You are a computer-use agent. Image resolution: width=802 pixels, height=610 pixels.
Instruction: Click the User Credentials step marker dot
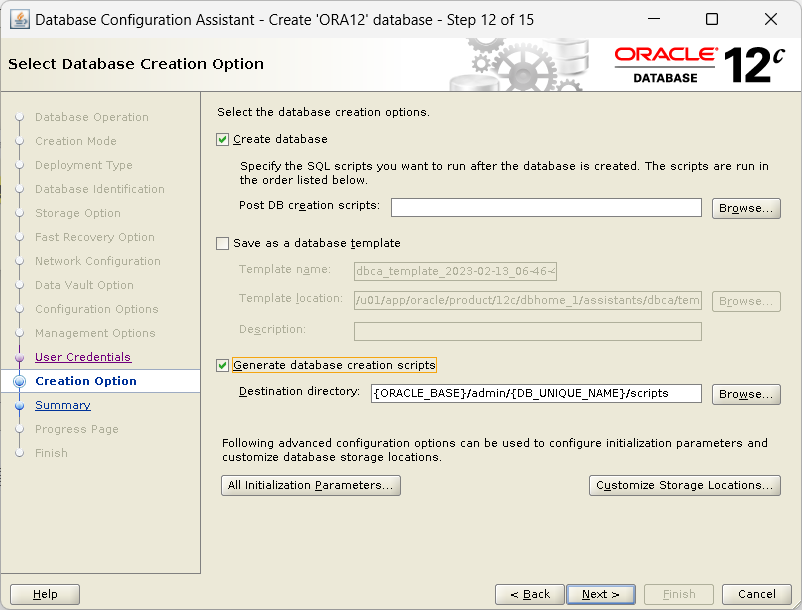click(x=19, y=357)
